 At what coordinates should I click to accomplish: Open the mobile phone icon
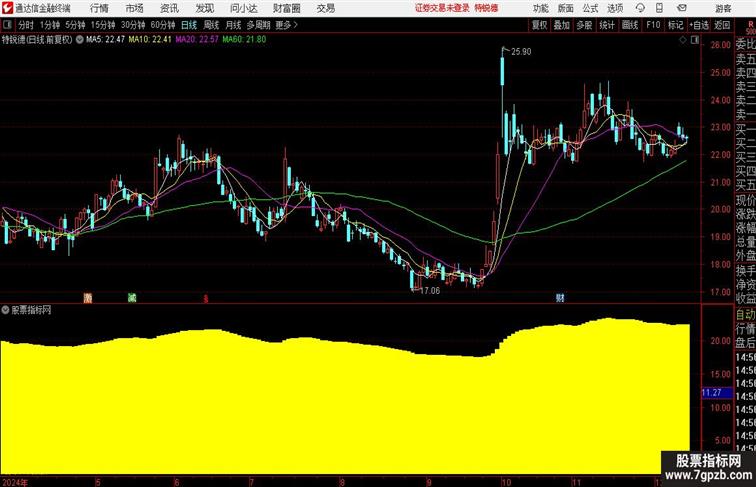click(659, 8)
